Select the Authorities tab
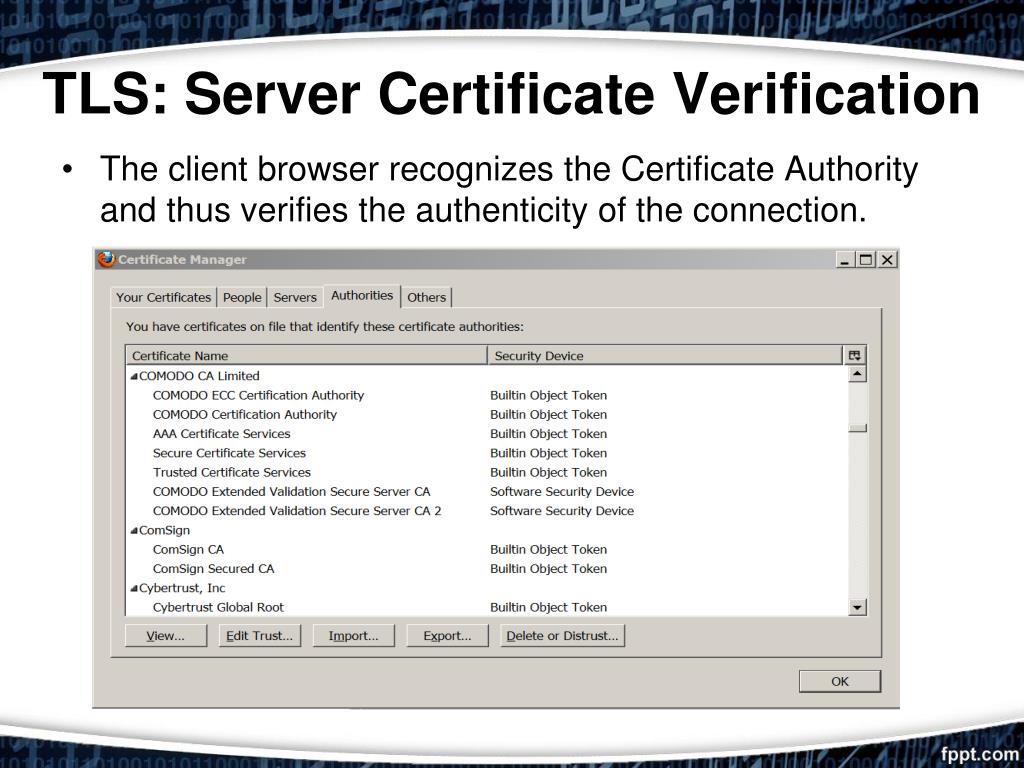The height and width of the screenshot is (768, 1024). (362, 295)
